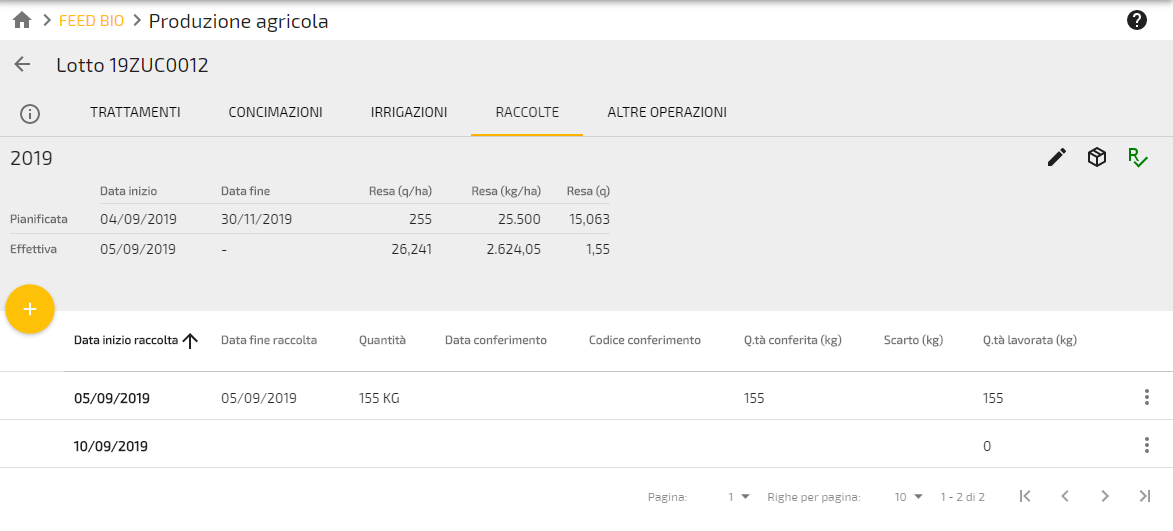This screenshot has height=531, width=1173.
Task: Open the help question mark icon
Action: (1137, 20)
